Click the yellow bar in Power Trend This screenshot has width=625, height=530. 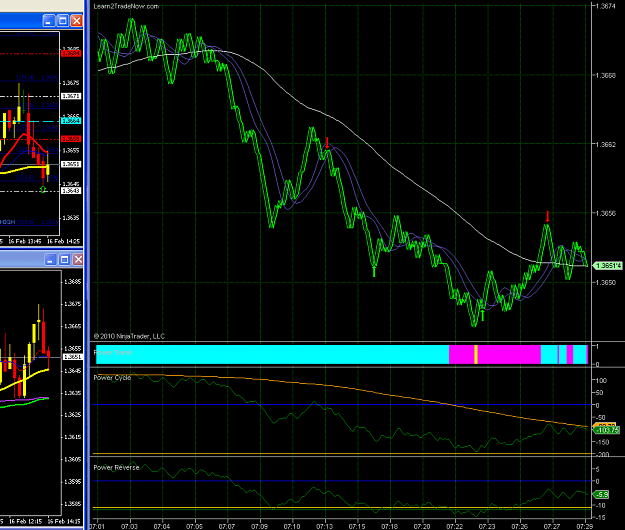[x=476, y=354]
